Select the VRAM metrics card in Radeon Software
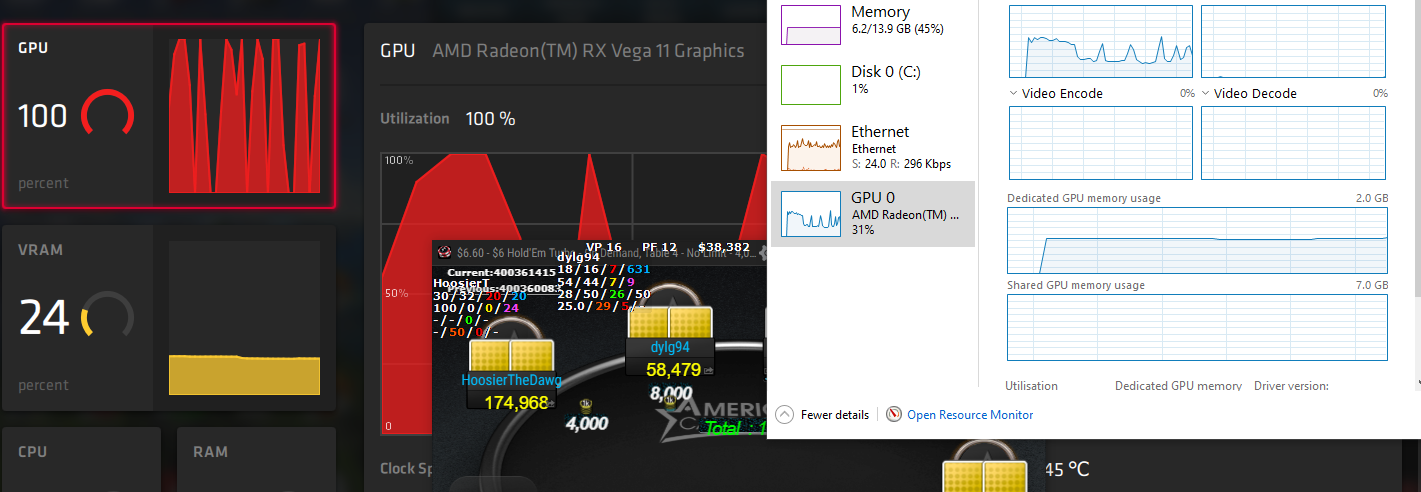Viewport: 1421px width, 492px height. (x=168, y=318)
